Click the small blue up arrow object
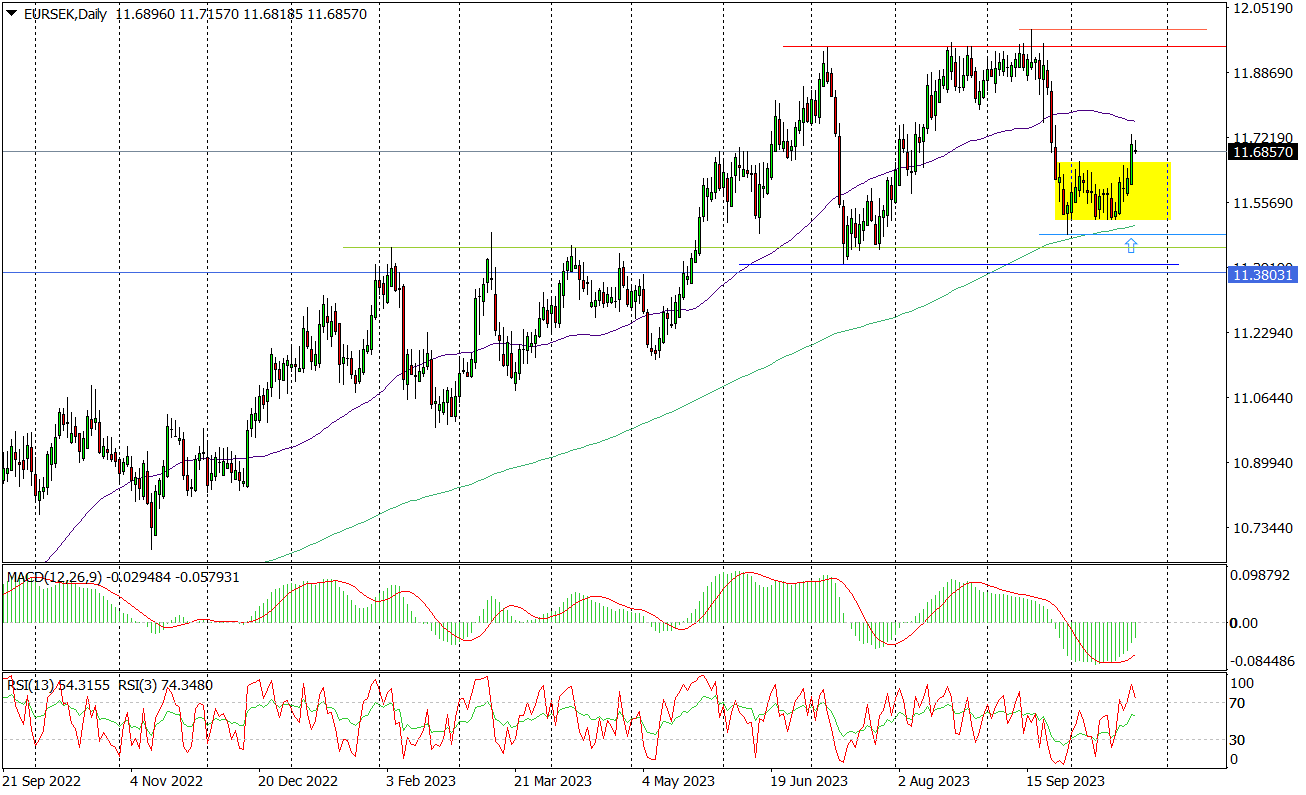1306x795 pixels. click(x=1131, y=245)
